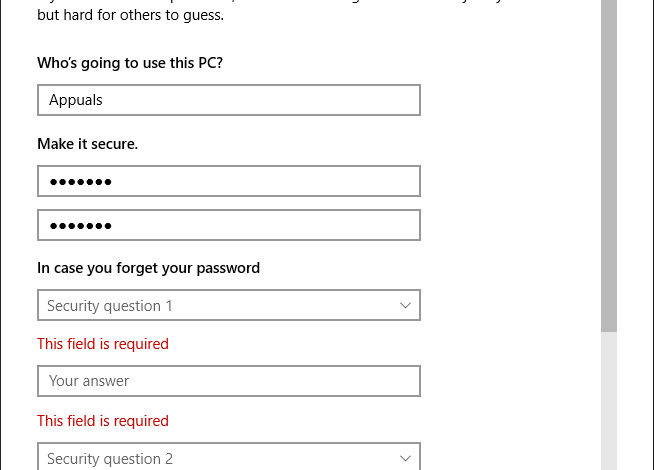The height and width of the screenshot is (470, 654).
Task: Click into the Your answer field
Action: [x=228, y=381]
